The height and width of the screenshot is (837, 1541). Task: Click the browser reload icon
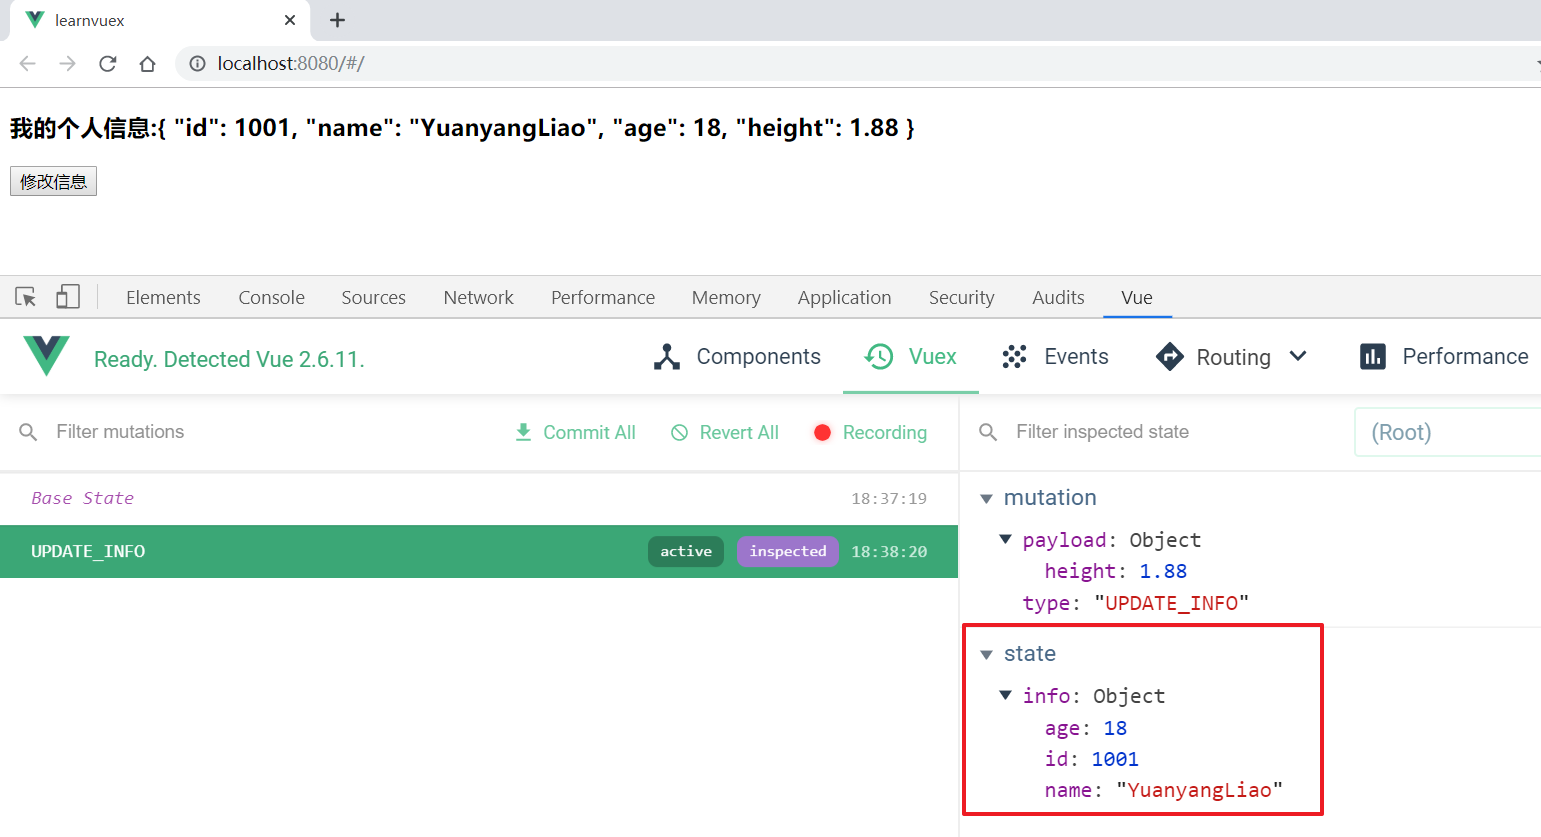tap(108, 64)
